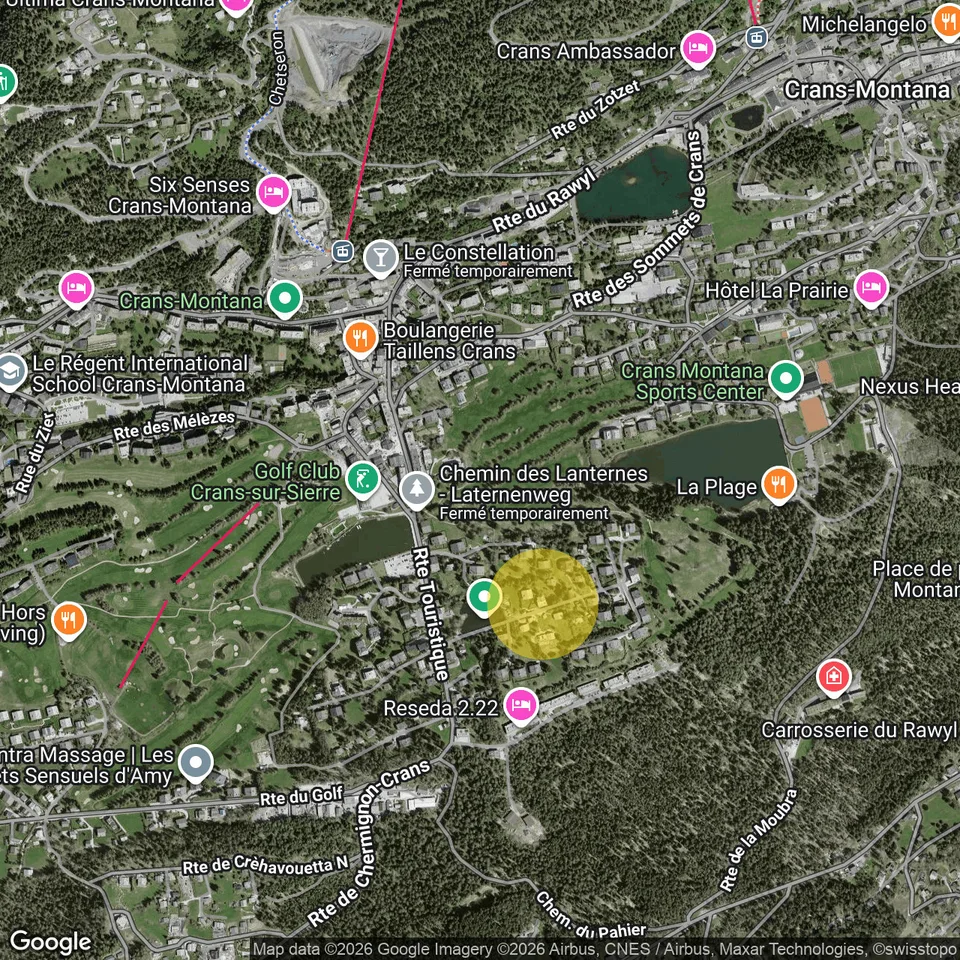
Task: Click the pink hotel pin left of Crans-Montana label
Action: (77, 288)
